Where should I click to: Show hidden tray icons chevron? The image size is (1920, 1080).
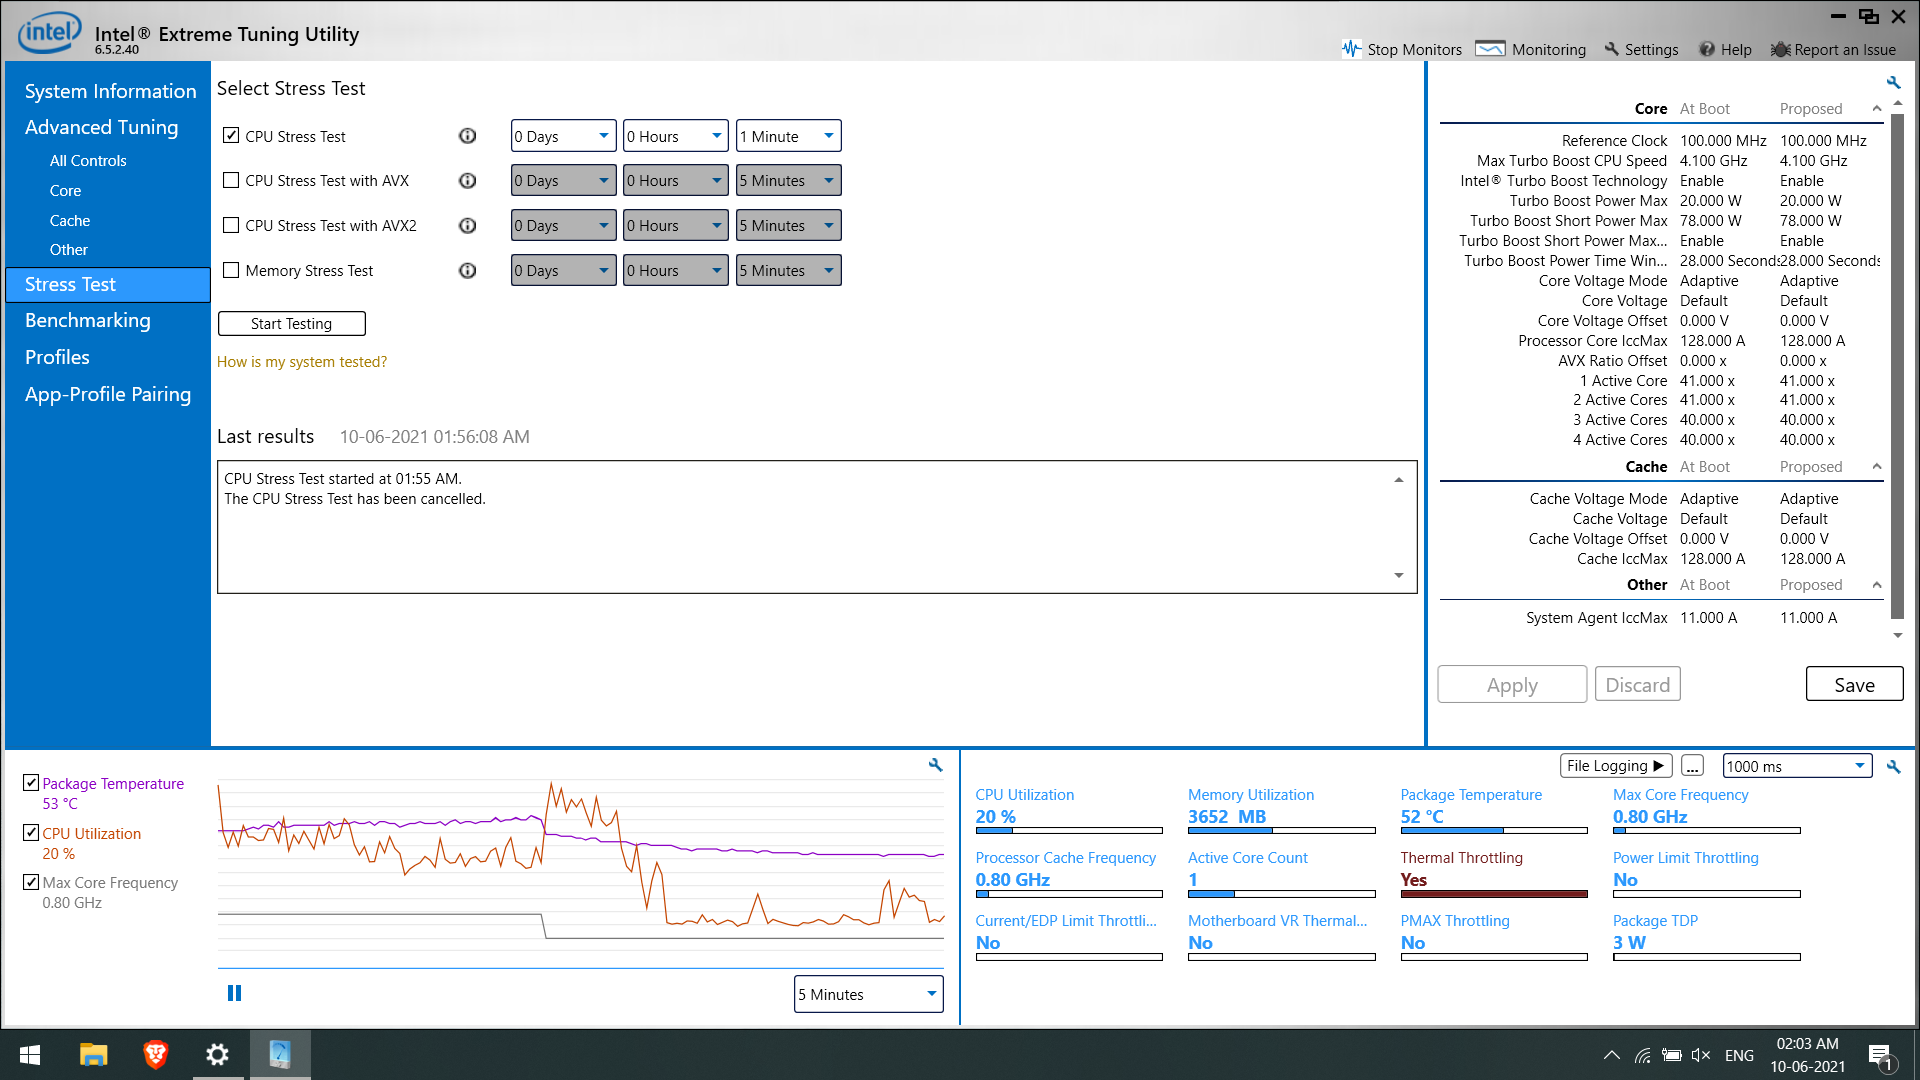pyautogui.click(x=1612, y=1055)
